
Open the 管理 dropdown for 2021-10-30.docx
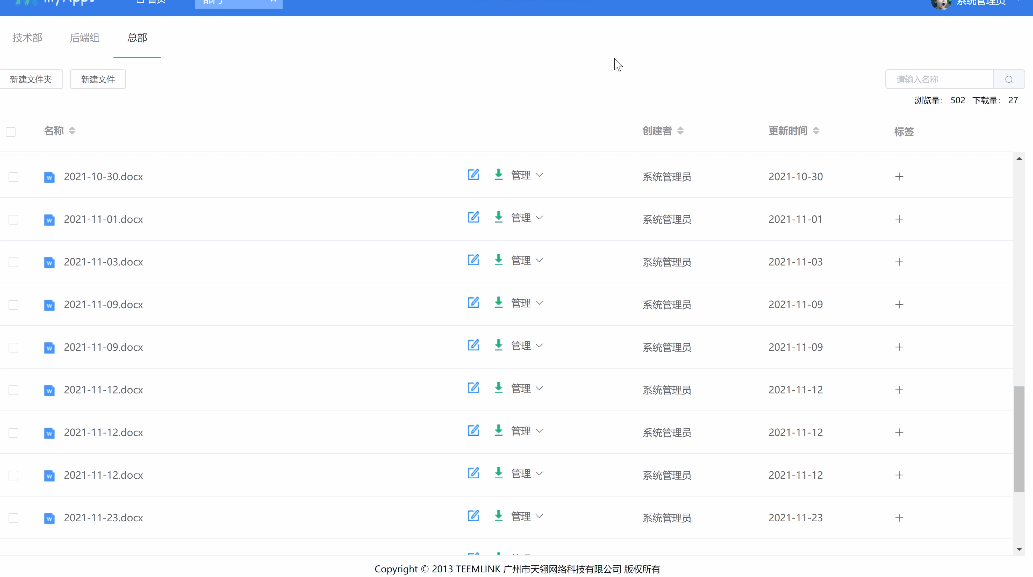point(525,174)
